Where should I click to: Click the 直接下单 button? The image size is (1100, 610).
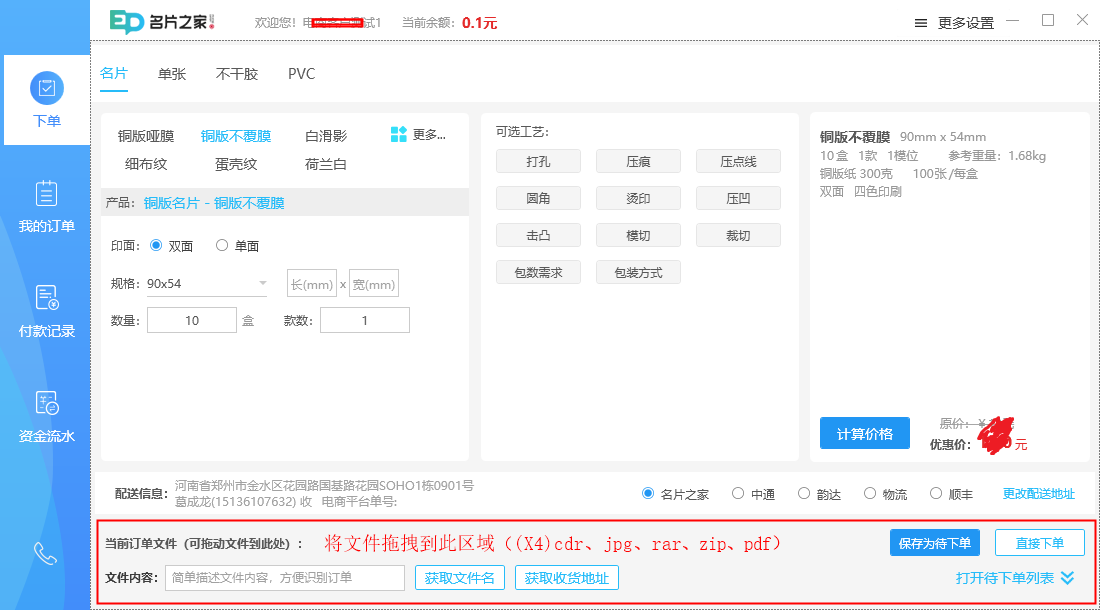coord(1040,543)
